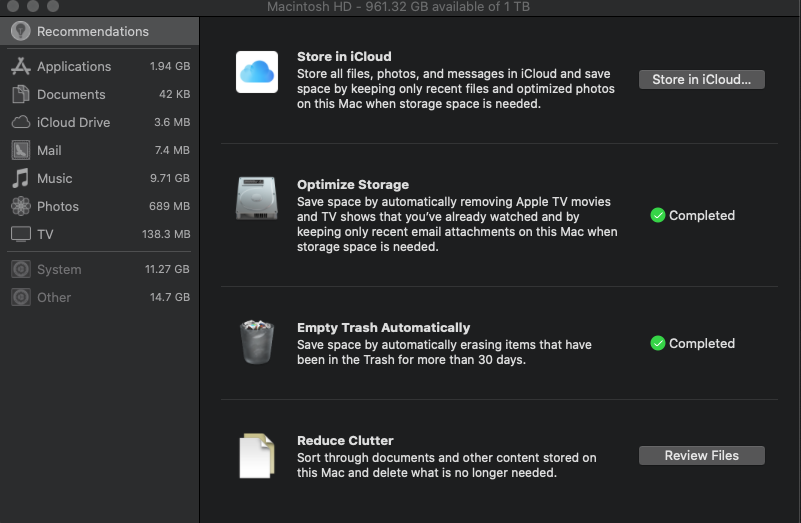Click the Empty Trash Automatically trash icon

tap(257, 341)
